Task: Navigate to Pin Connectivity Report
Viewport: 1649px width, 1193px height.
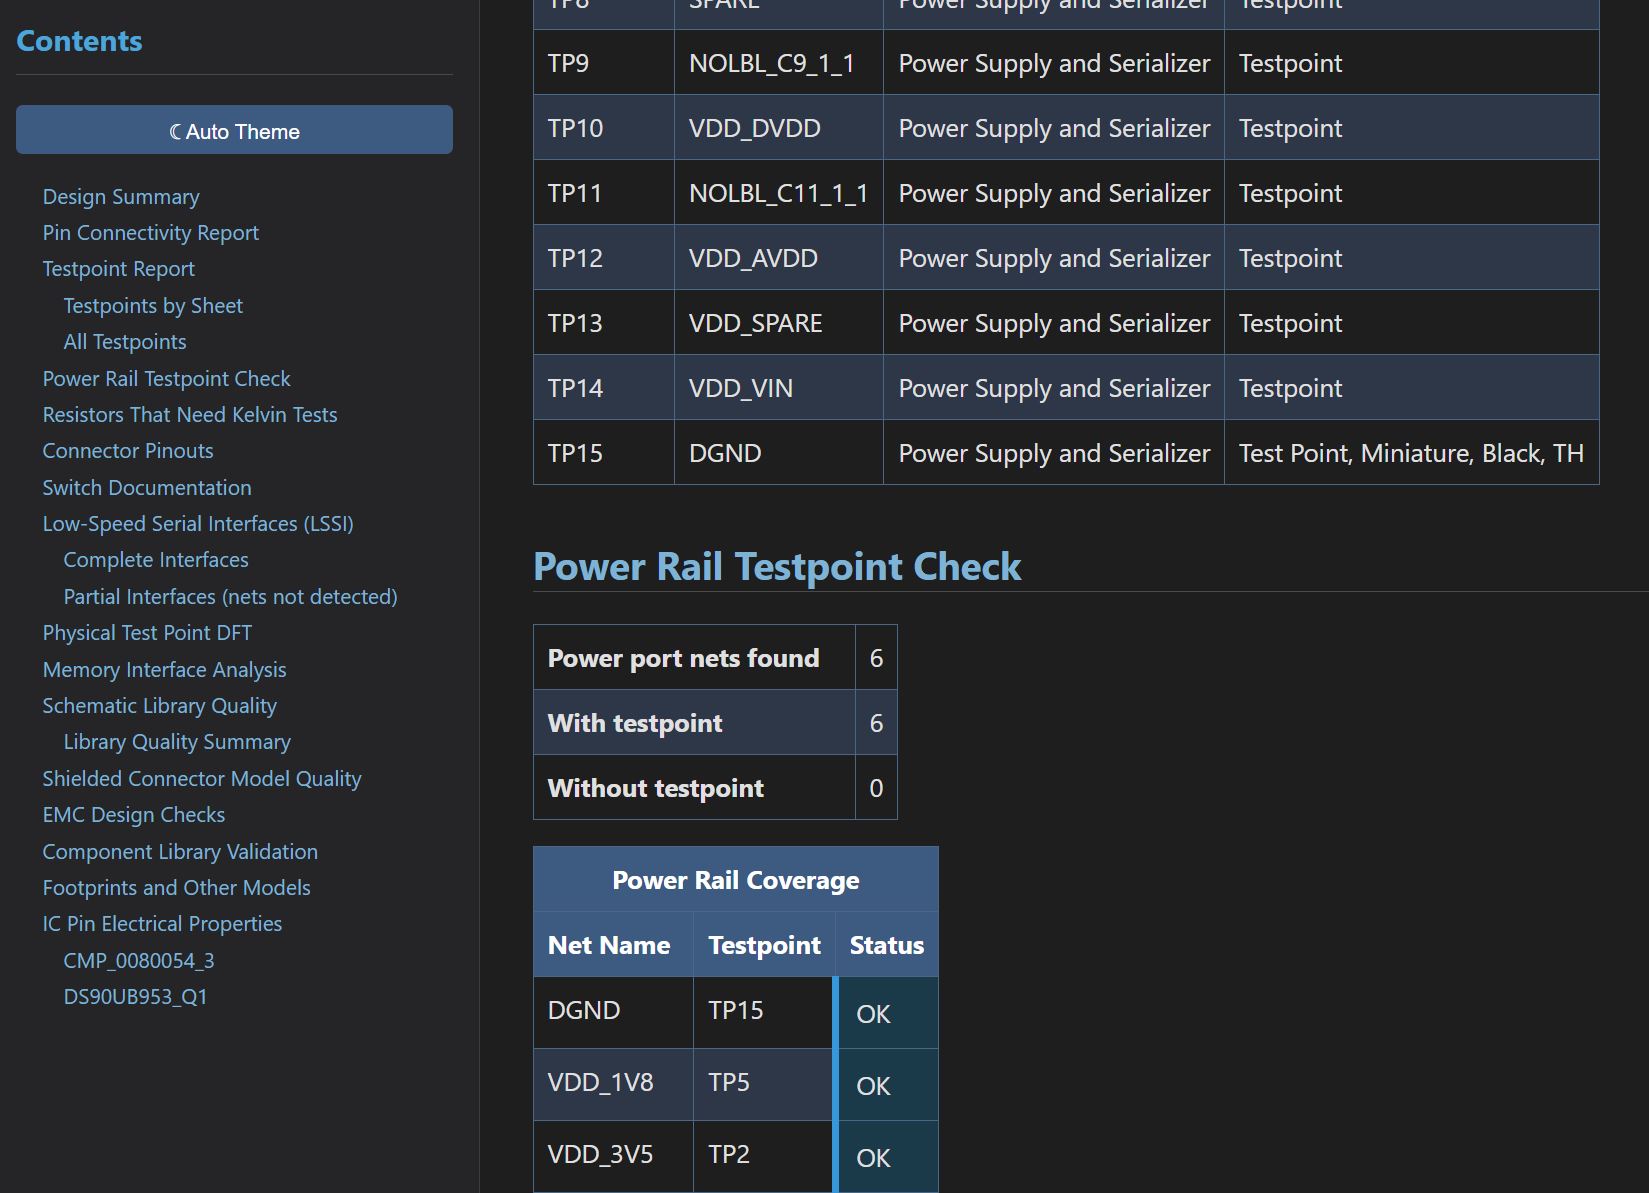Action: point(150,232)
